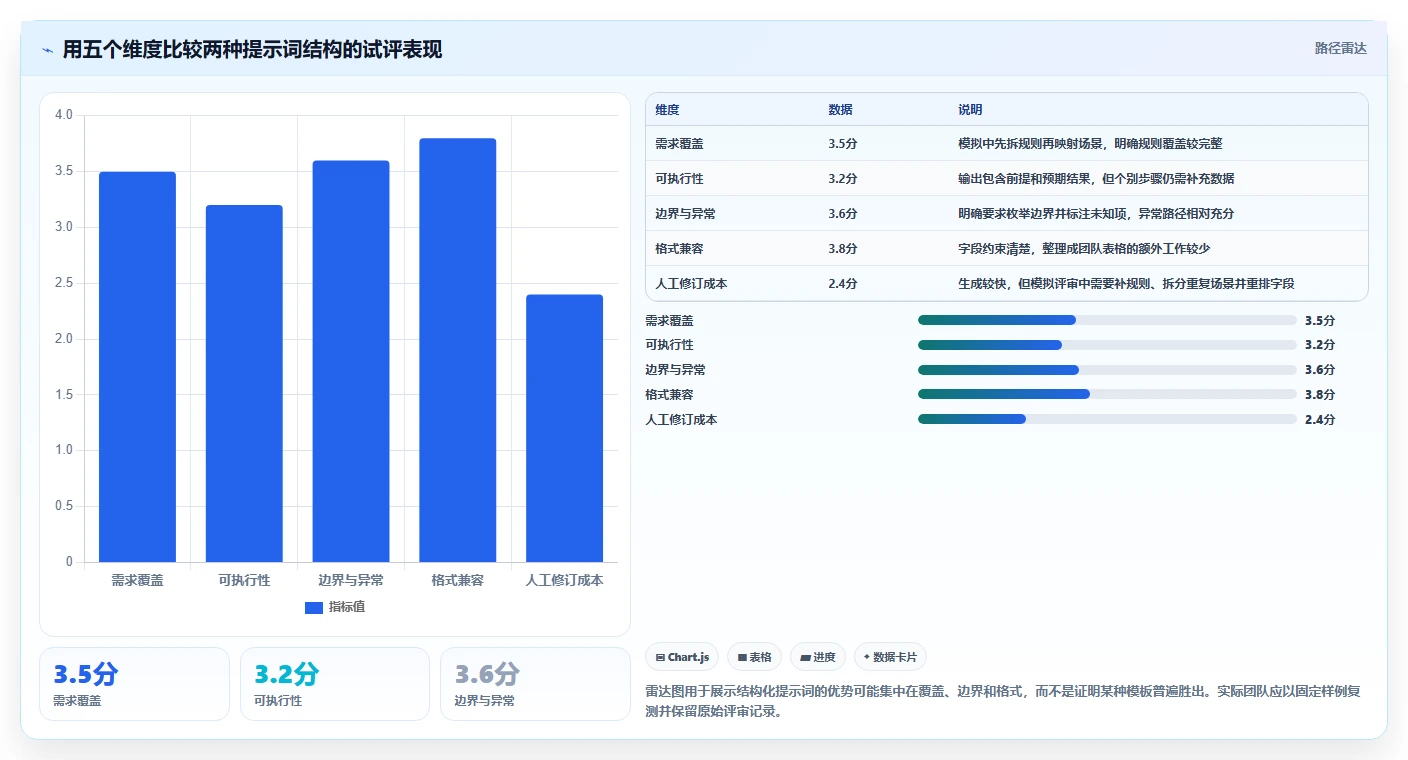Click the 格式兼容 bar in chart
Image resolution: width=1408 pixels, height=760 pixels.
point(458,350)
